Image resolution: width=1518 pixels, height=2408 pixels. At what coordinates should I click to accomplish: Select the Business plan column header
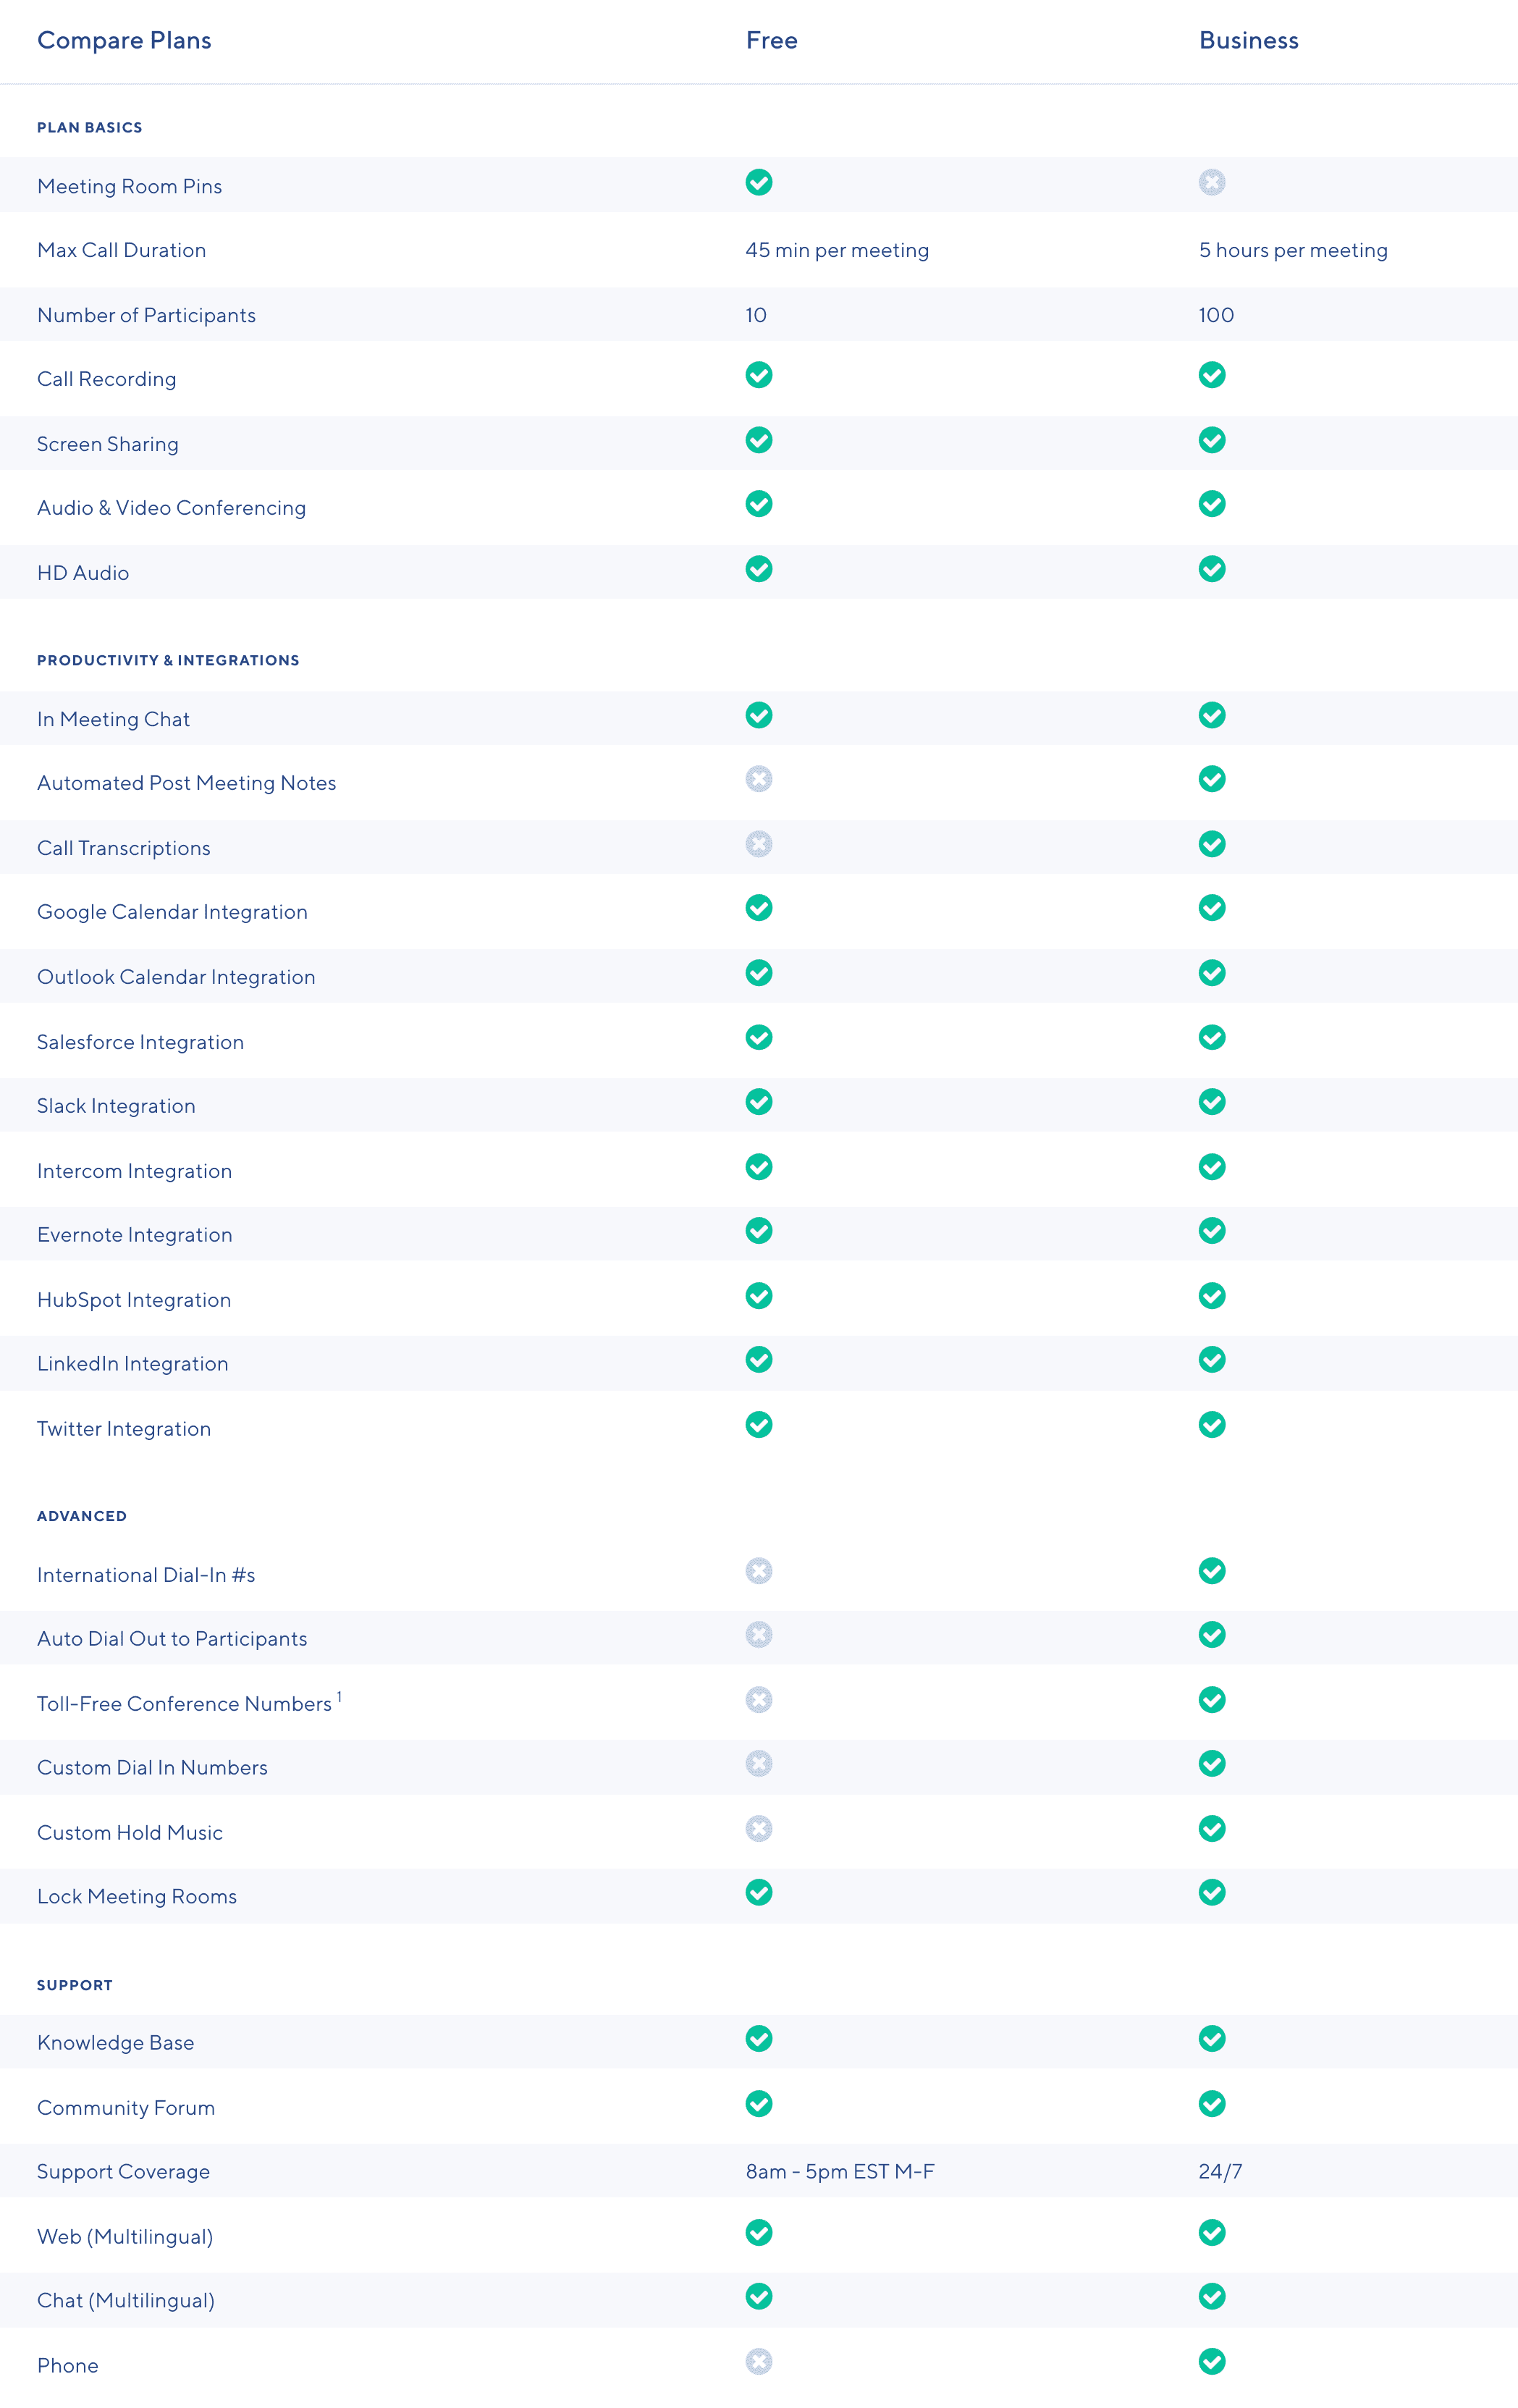[1248, 41]
